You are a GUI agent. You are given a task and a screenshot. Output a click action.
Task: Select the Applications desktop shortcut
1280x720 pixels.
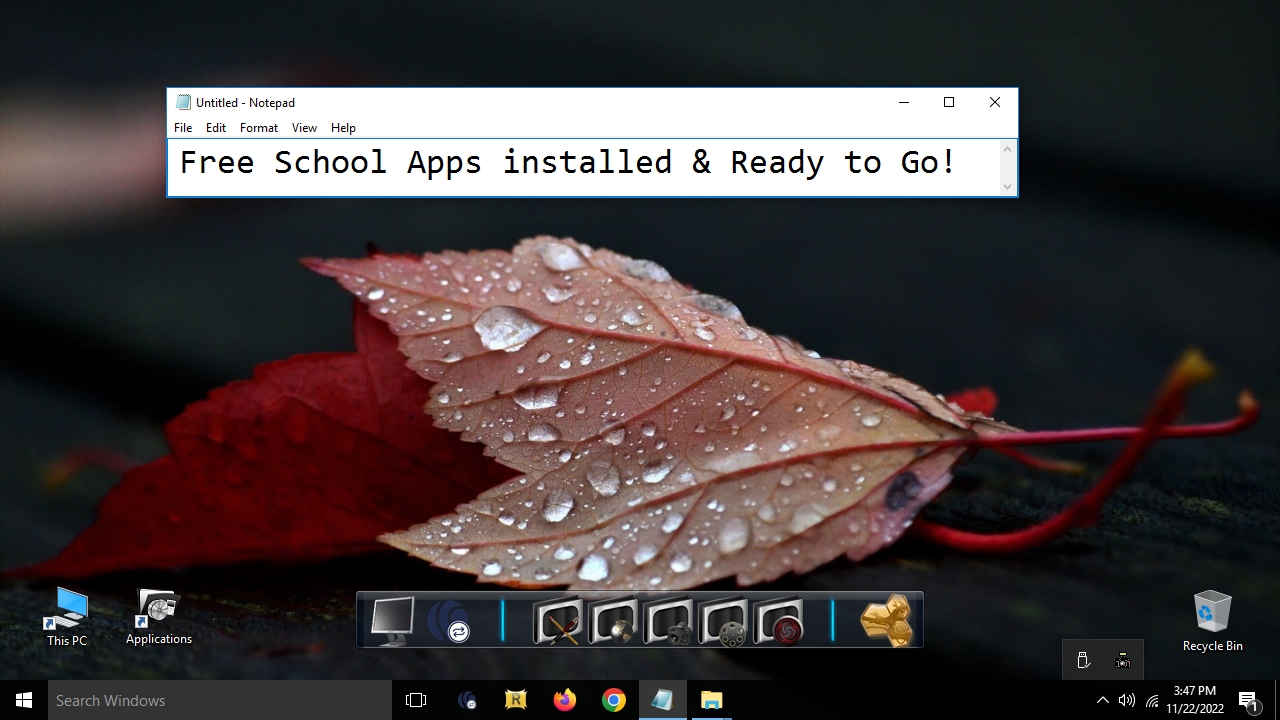pos(158,616)
